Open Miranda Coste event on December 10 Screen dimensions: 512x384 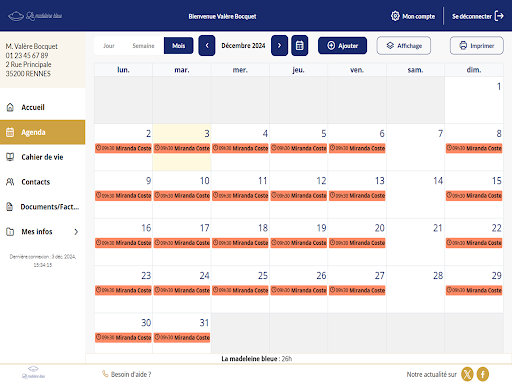(182, 196)
